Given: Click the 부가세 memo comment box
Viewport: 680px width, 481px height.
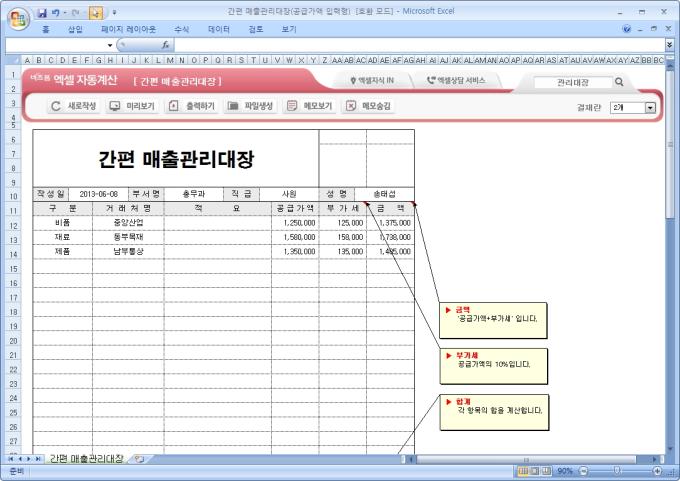Looking at the screenshot, I should (494, 366).
